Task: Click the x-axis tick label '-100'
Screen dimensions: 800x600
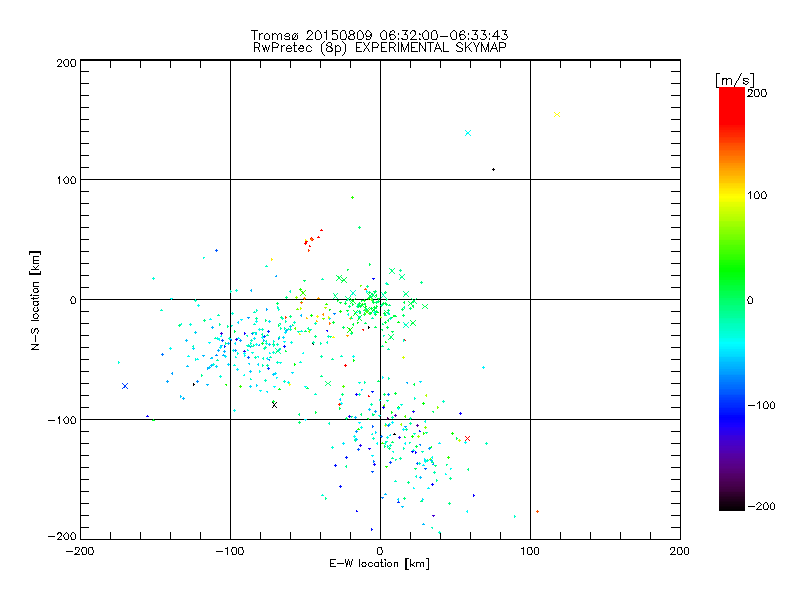Action: pyautogui.click(x=230, y=551)
